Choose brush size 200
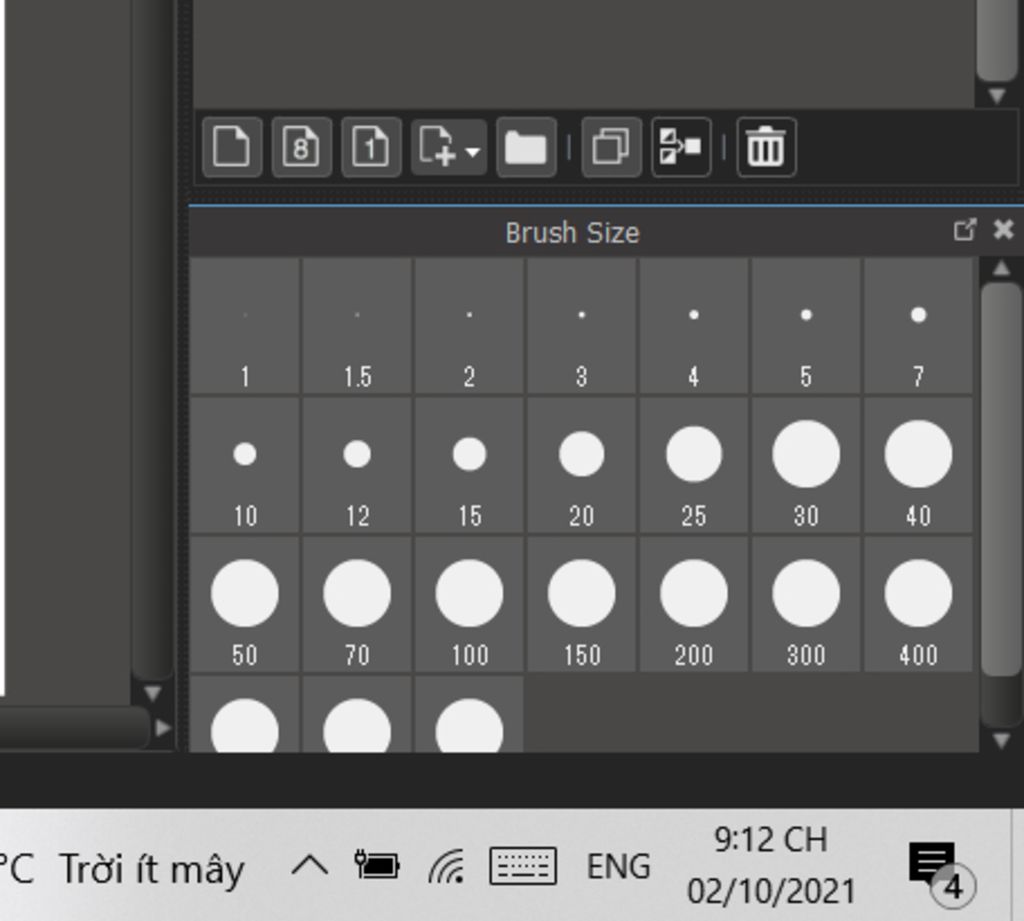1024x921 pixels. 694,604
